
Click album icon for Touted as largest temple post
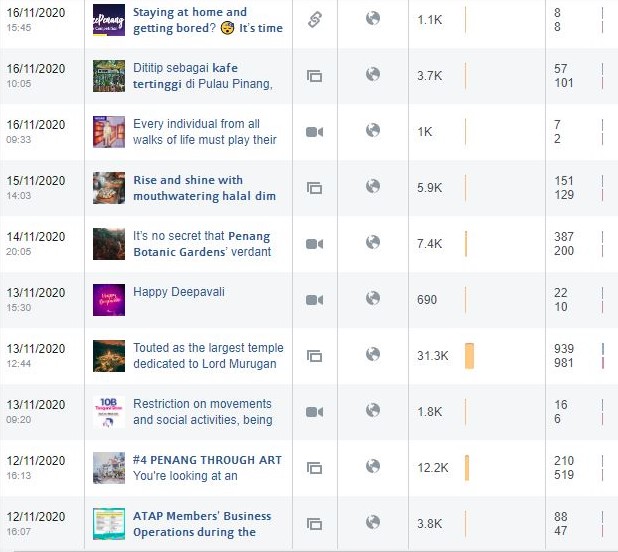(x=315, y=356)
